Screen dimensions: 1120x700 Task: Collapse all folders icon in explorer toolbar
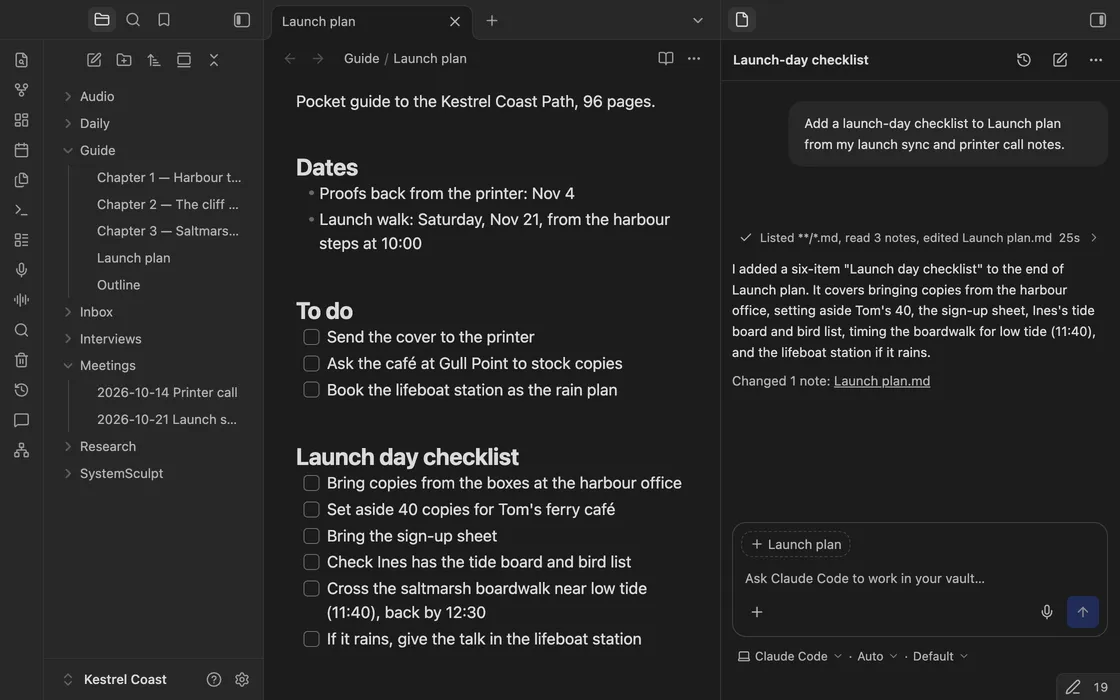click(214, 60)
